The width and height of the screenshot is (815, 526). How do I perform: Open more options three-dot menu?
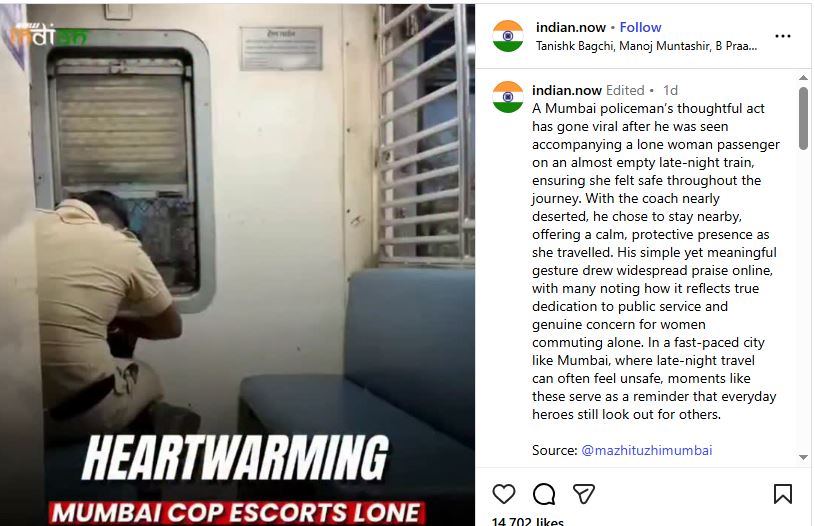[782, 36]
